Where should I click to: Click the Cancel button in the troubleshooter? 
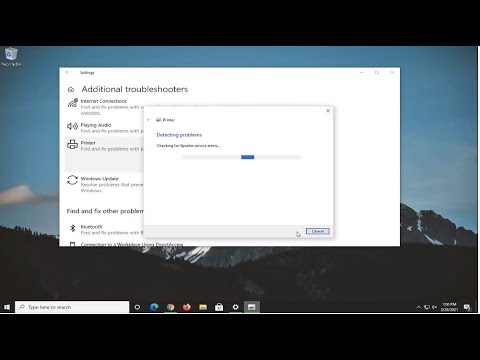(x=318, y=231)
